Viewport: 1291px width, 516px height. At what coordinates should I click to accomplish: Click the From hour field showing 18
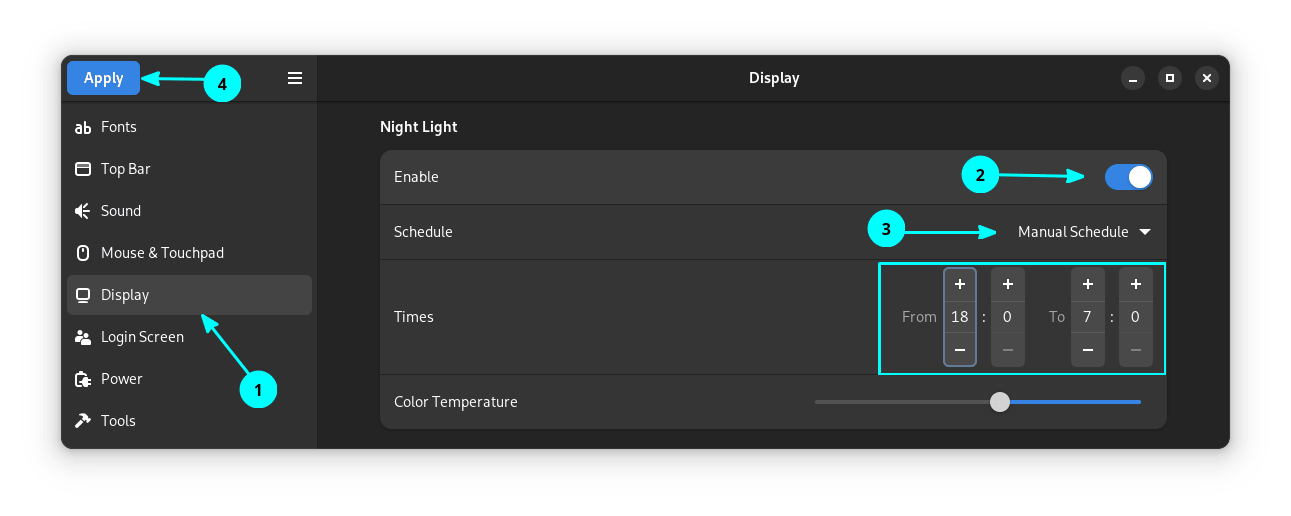coord(960,317)
